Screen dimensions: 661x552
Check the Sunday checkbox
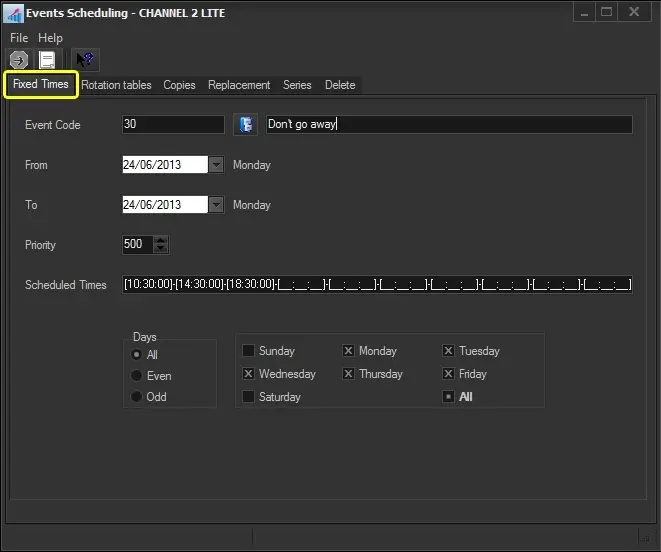tap(248, 351)
